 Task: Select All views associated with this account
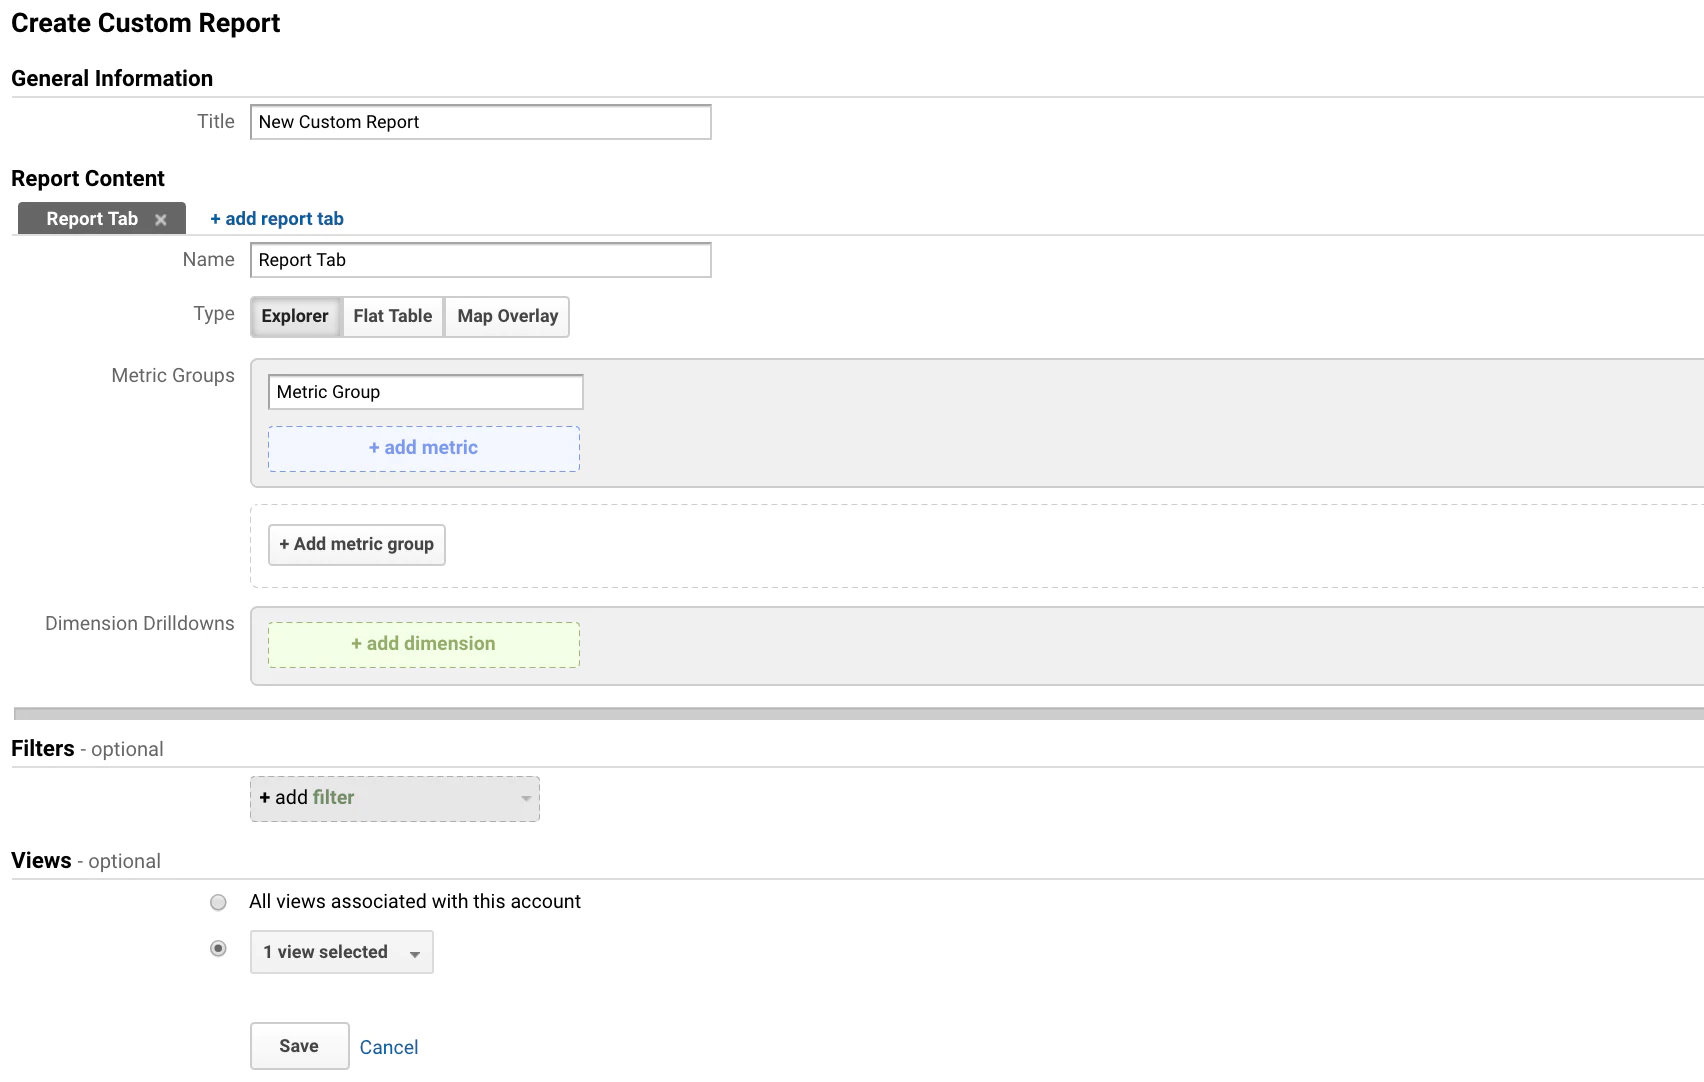218,903
